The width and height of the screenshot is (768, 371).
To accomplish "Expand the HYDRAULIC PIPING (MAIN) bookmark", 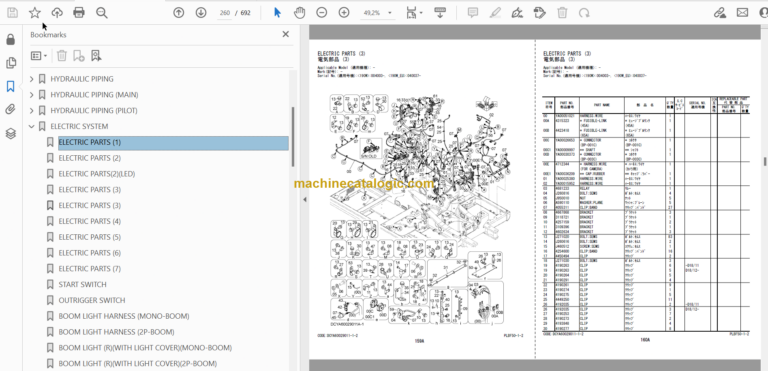I will coord(32,95).
